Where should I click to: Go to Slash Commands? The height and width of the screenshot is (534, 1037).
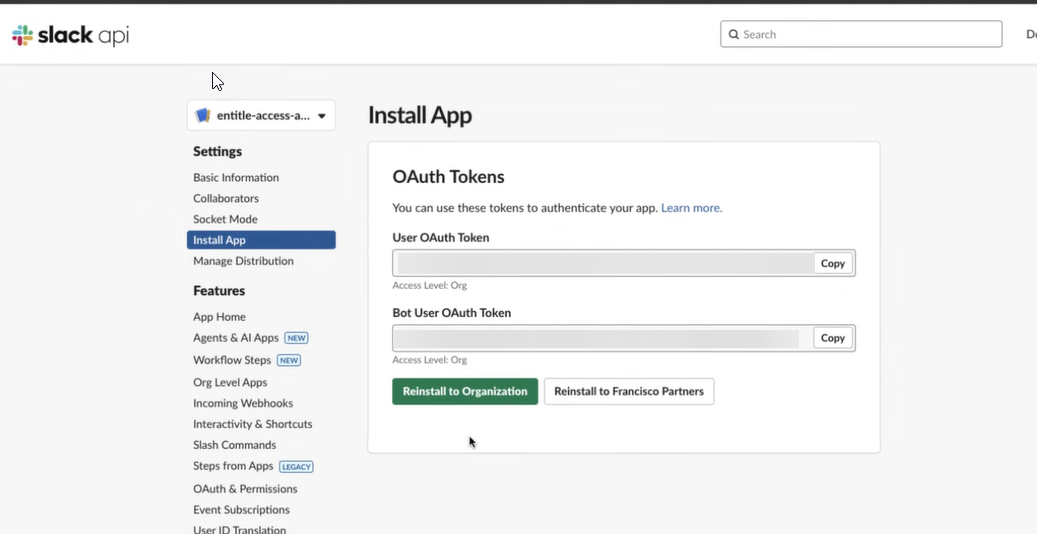(x=235, y=445)
